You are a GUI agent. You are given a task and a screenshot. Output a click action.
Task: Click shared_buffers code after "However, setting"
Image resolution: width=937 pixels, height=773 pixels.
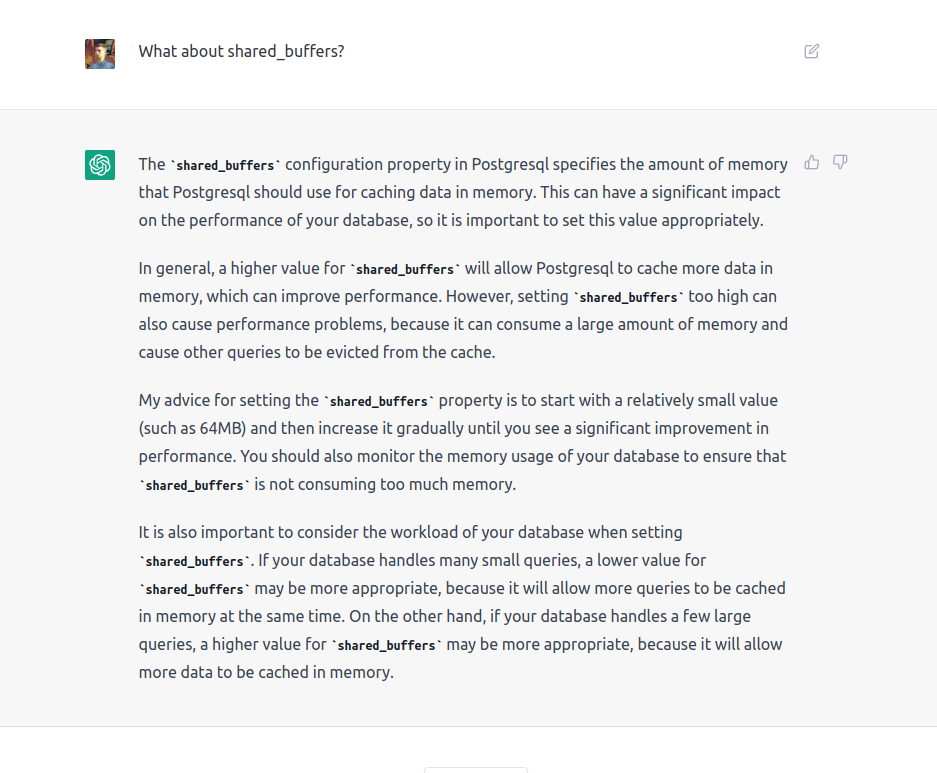(x=628, y=297)
